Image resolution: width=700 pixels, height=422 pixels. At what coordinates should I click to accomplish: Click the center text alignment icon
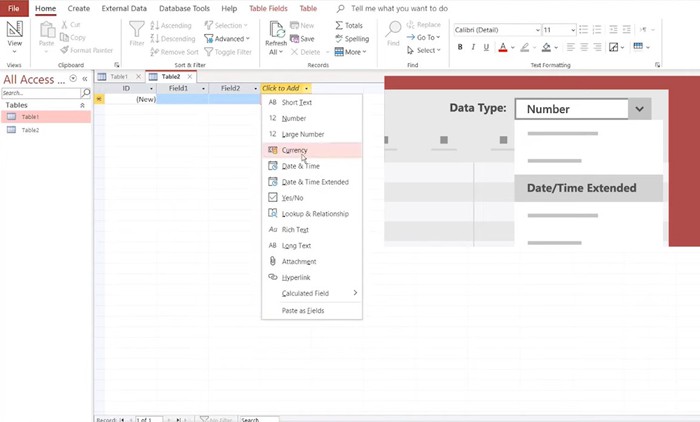(x=584, y=47)
